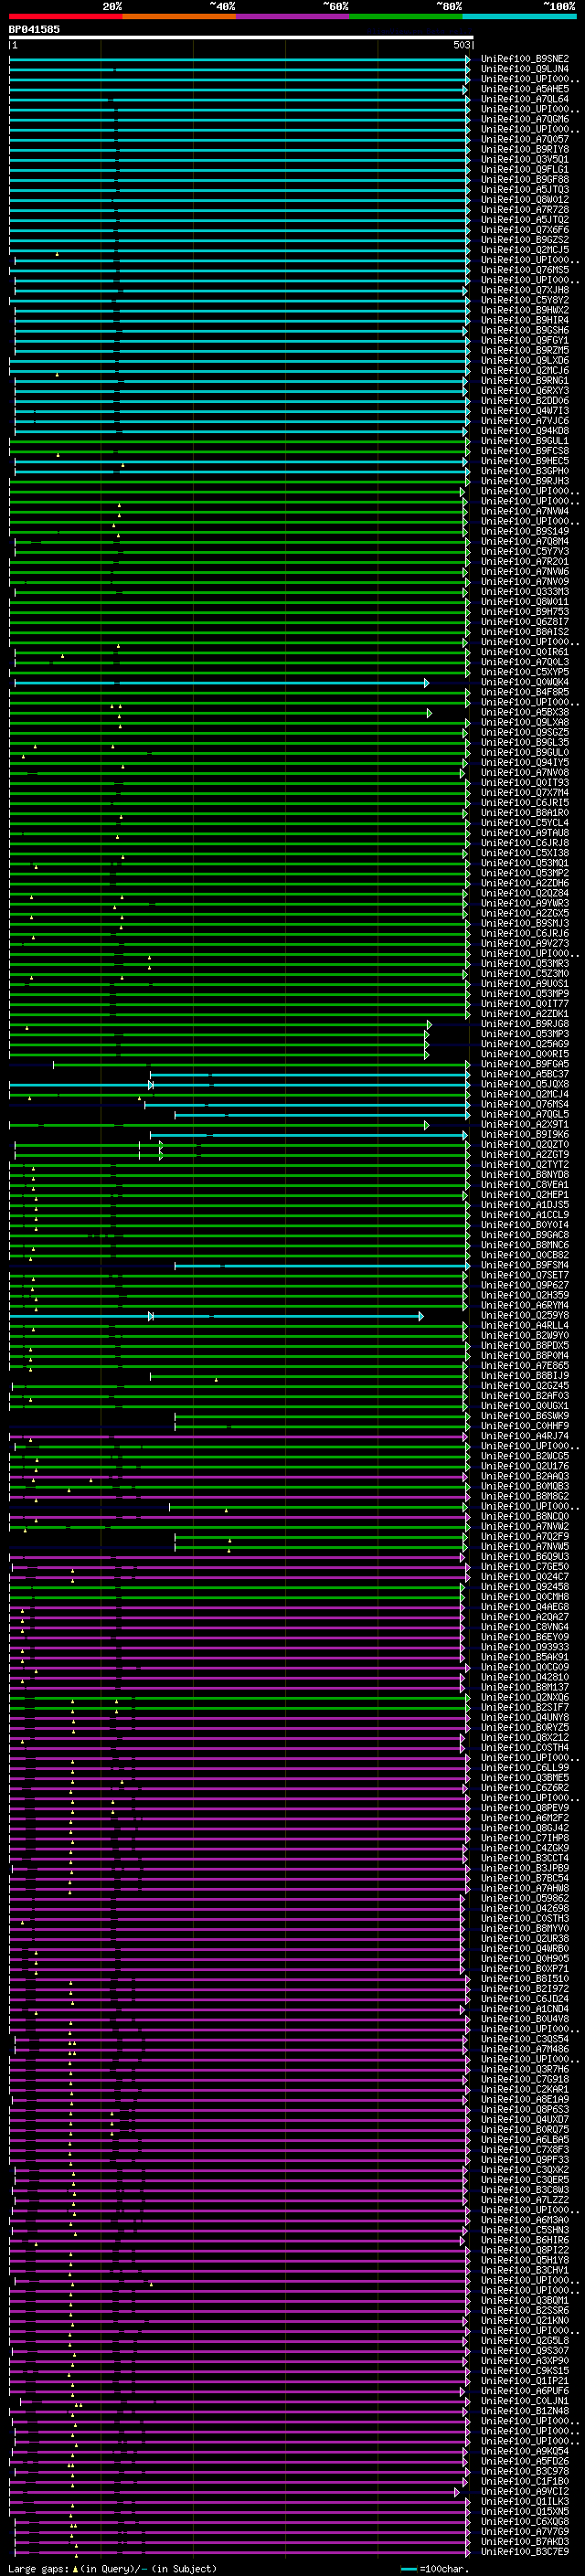Select hit label UniRef100_B8BIJ9
Image resolution: width=585 pixels, height=2576 pixels.
coord(525,1376)
